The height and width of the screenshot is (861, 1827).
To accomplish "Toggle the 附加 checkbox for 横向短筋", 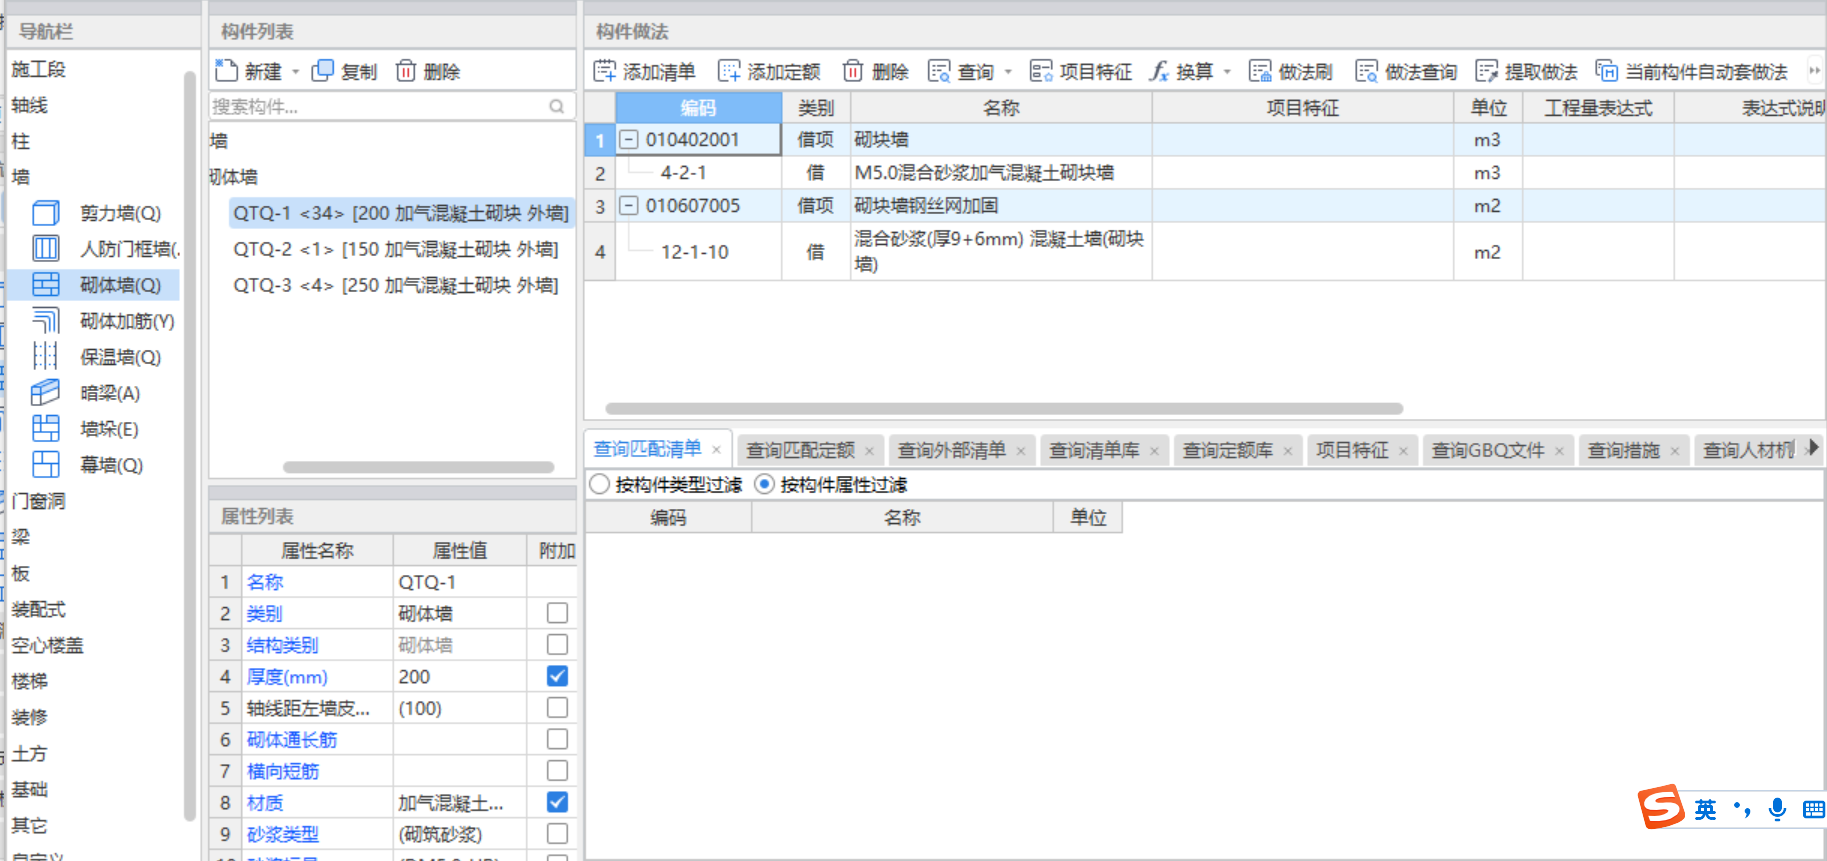I will click(x=558, y=771).
